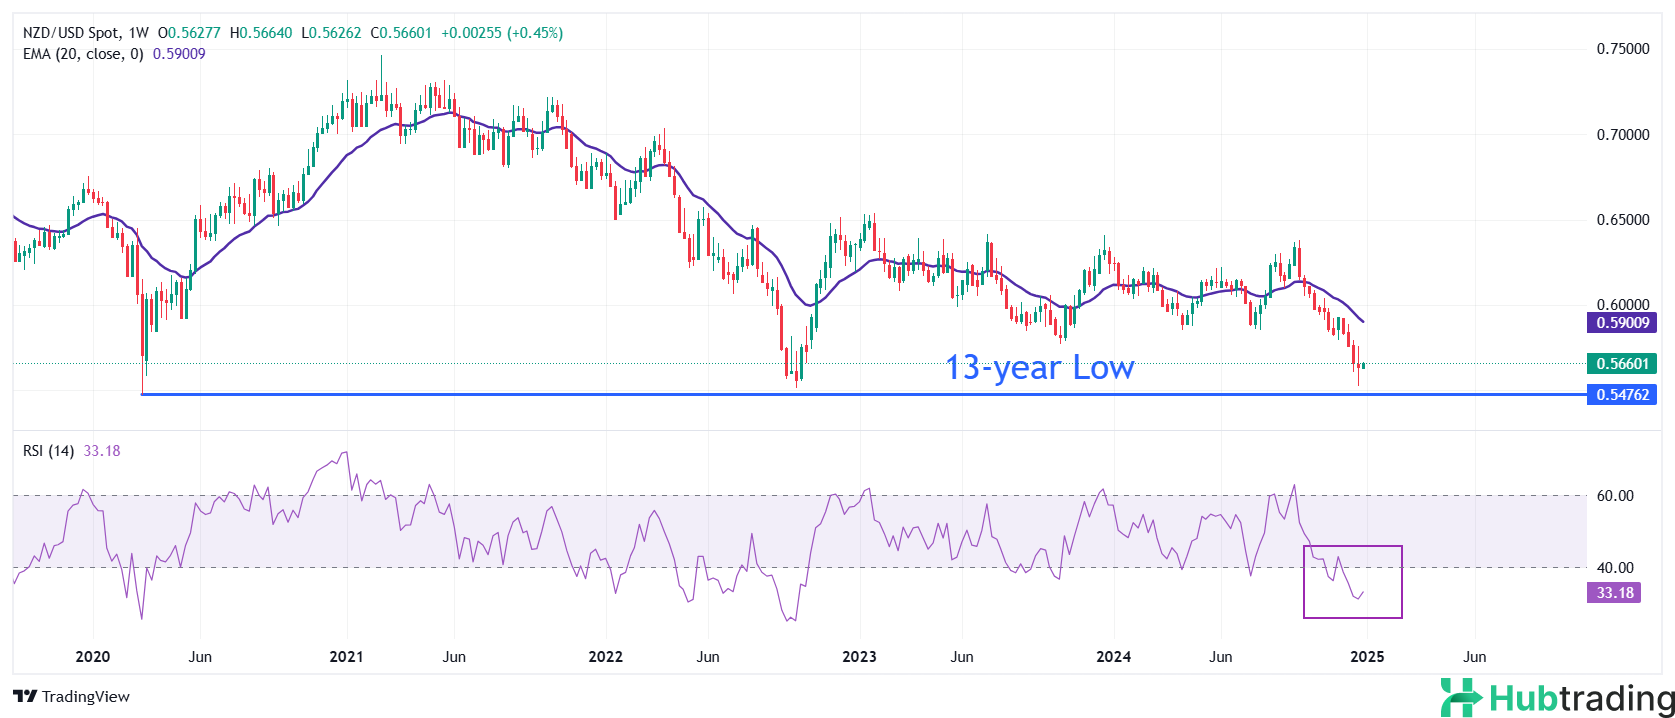
Task: Click the '13-year Low' text annotation
Action: (1039, 368)
